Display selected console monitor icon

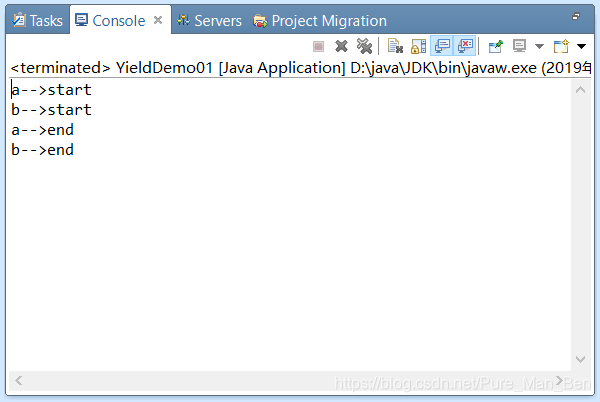(x=519, y=46)
